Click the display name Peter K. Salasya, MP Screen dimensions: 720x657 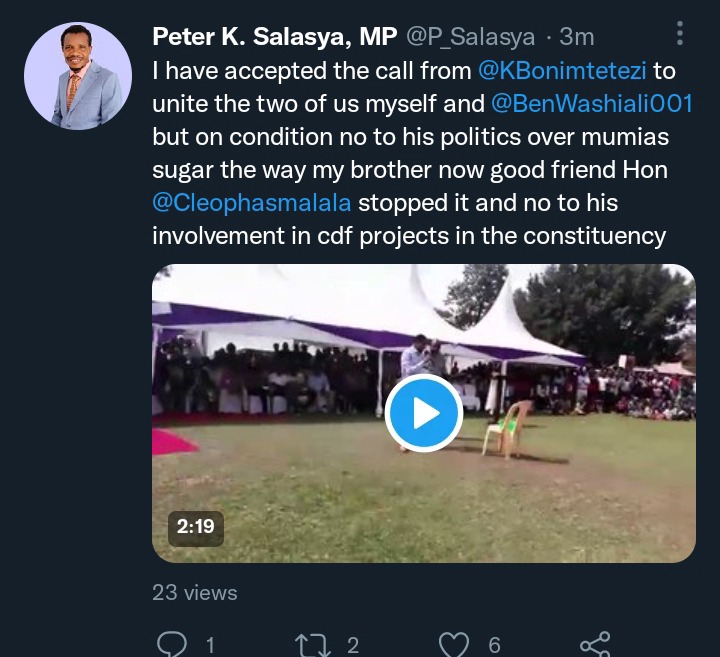coord(275,37)
